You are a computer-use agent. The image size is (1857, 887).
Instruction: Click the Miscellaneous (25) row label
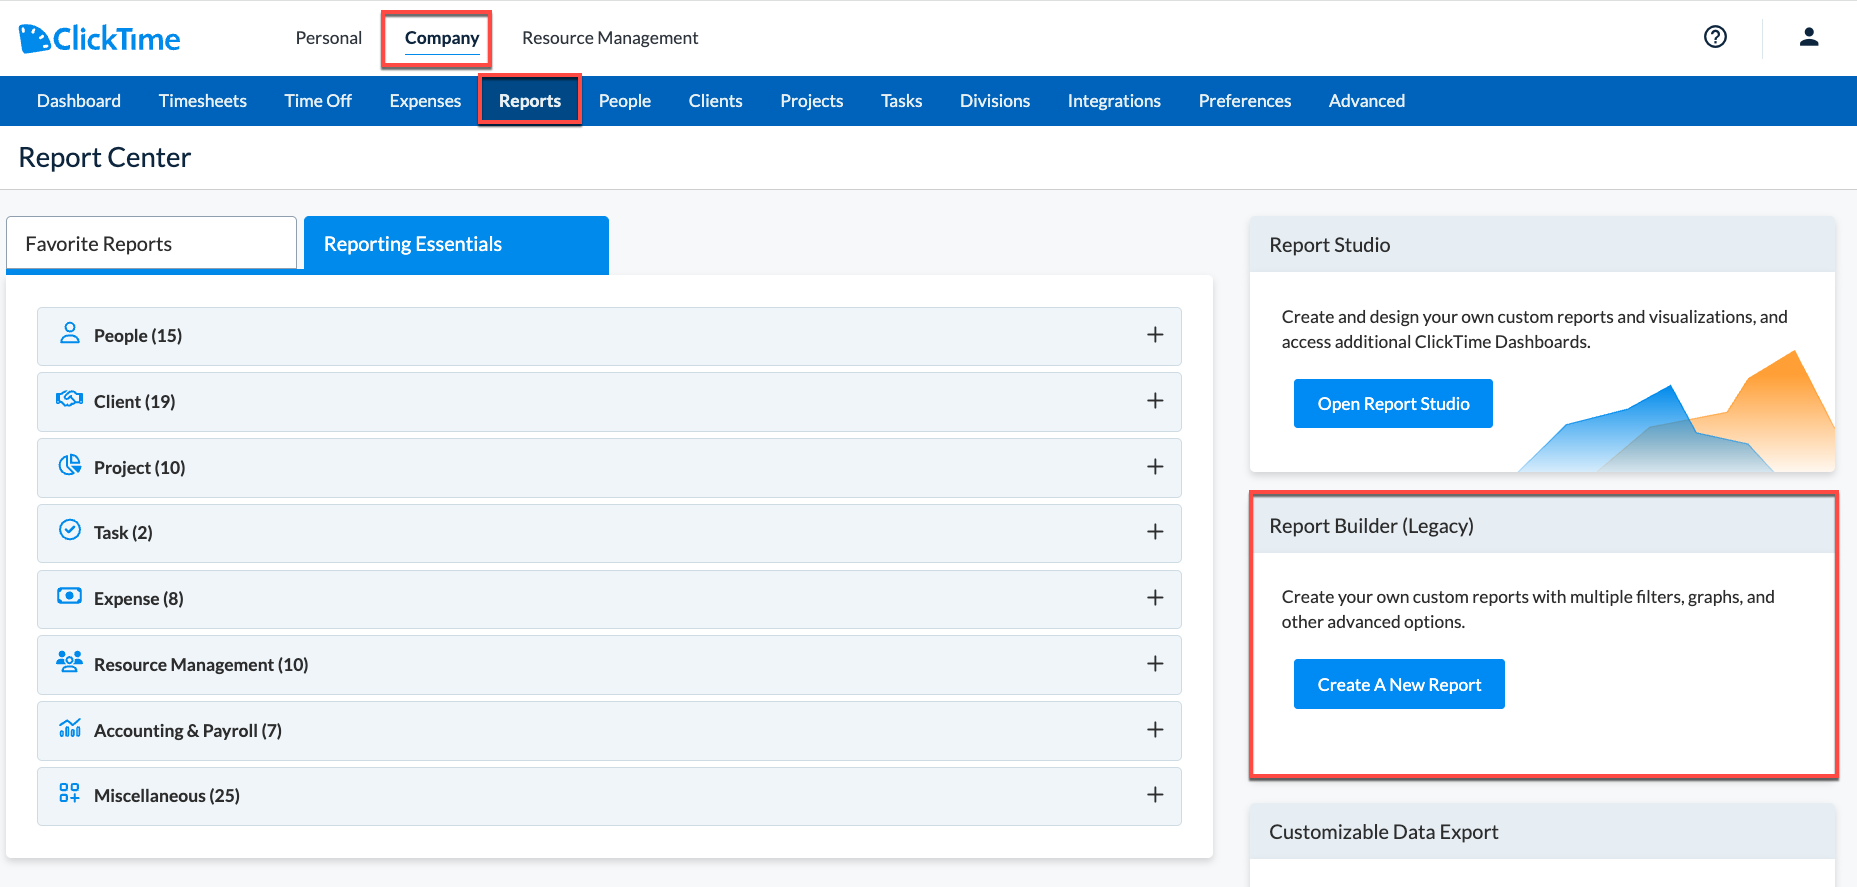(x=167, y=796)
